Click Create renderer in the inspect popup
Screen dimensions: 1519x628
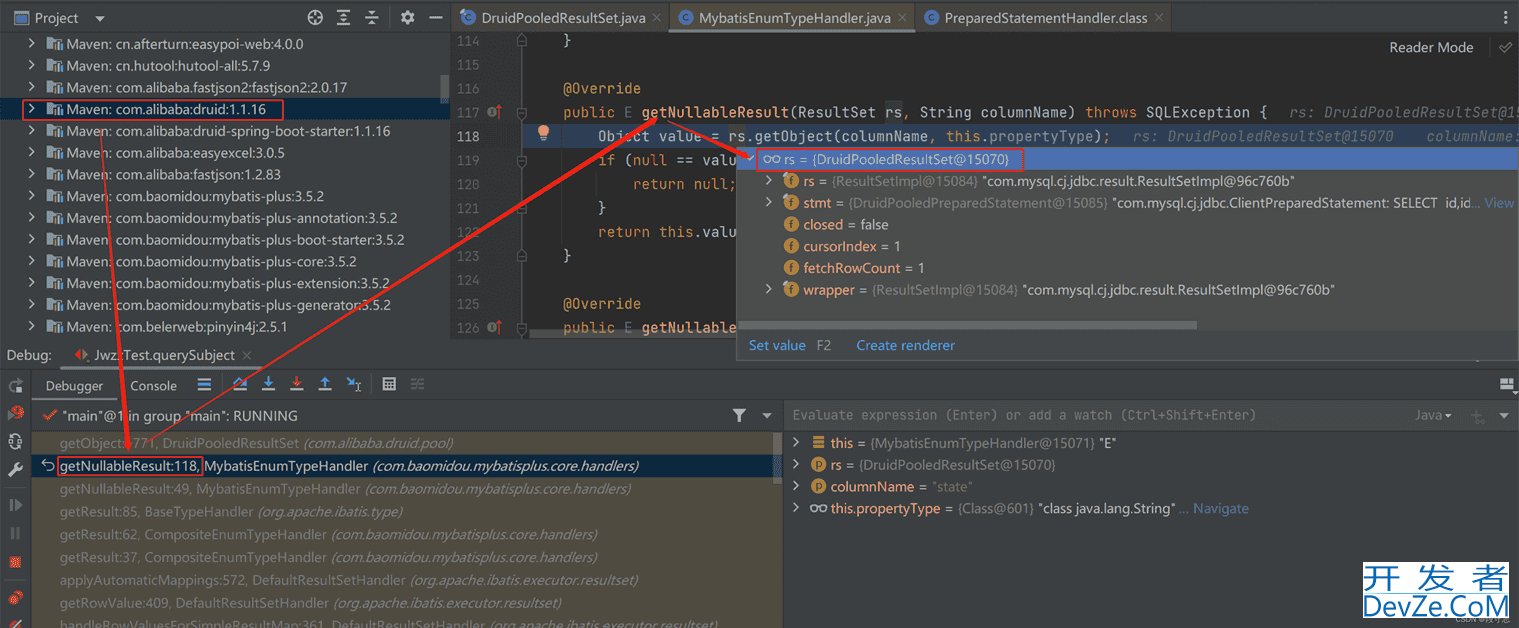(x=905, y=345)
